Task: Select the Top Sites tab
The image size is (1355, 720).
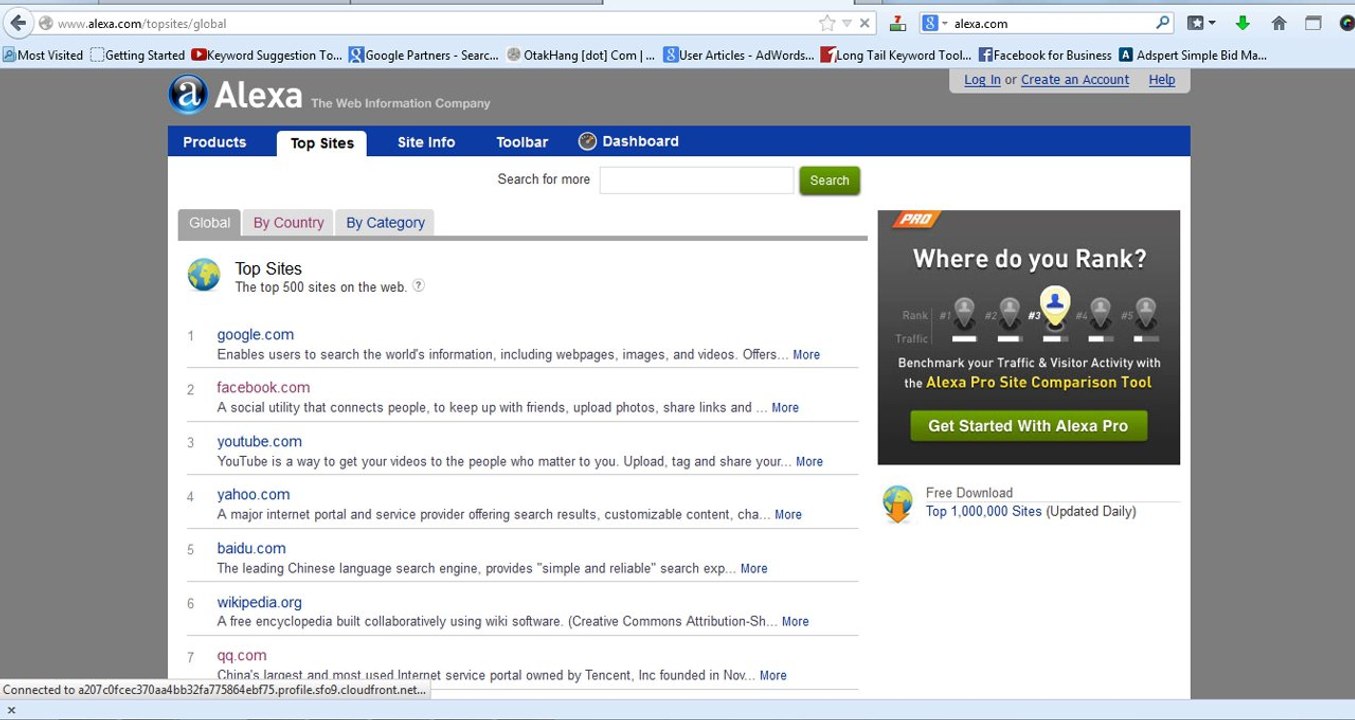Action: 322,143
